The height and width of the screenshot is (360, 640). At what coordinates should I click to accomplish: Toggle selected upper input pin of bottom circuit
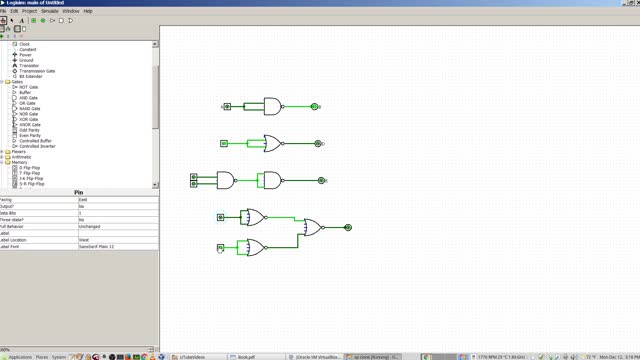[220, 217]
